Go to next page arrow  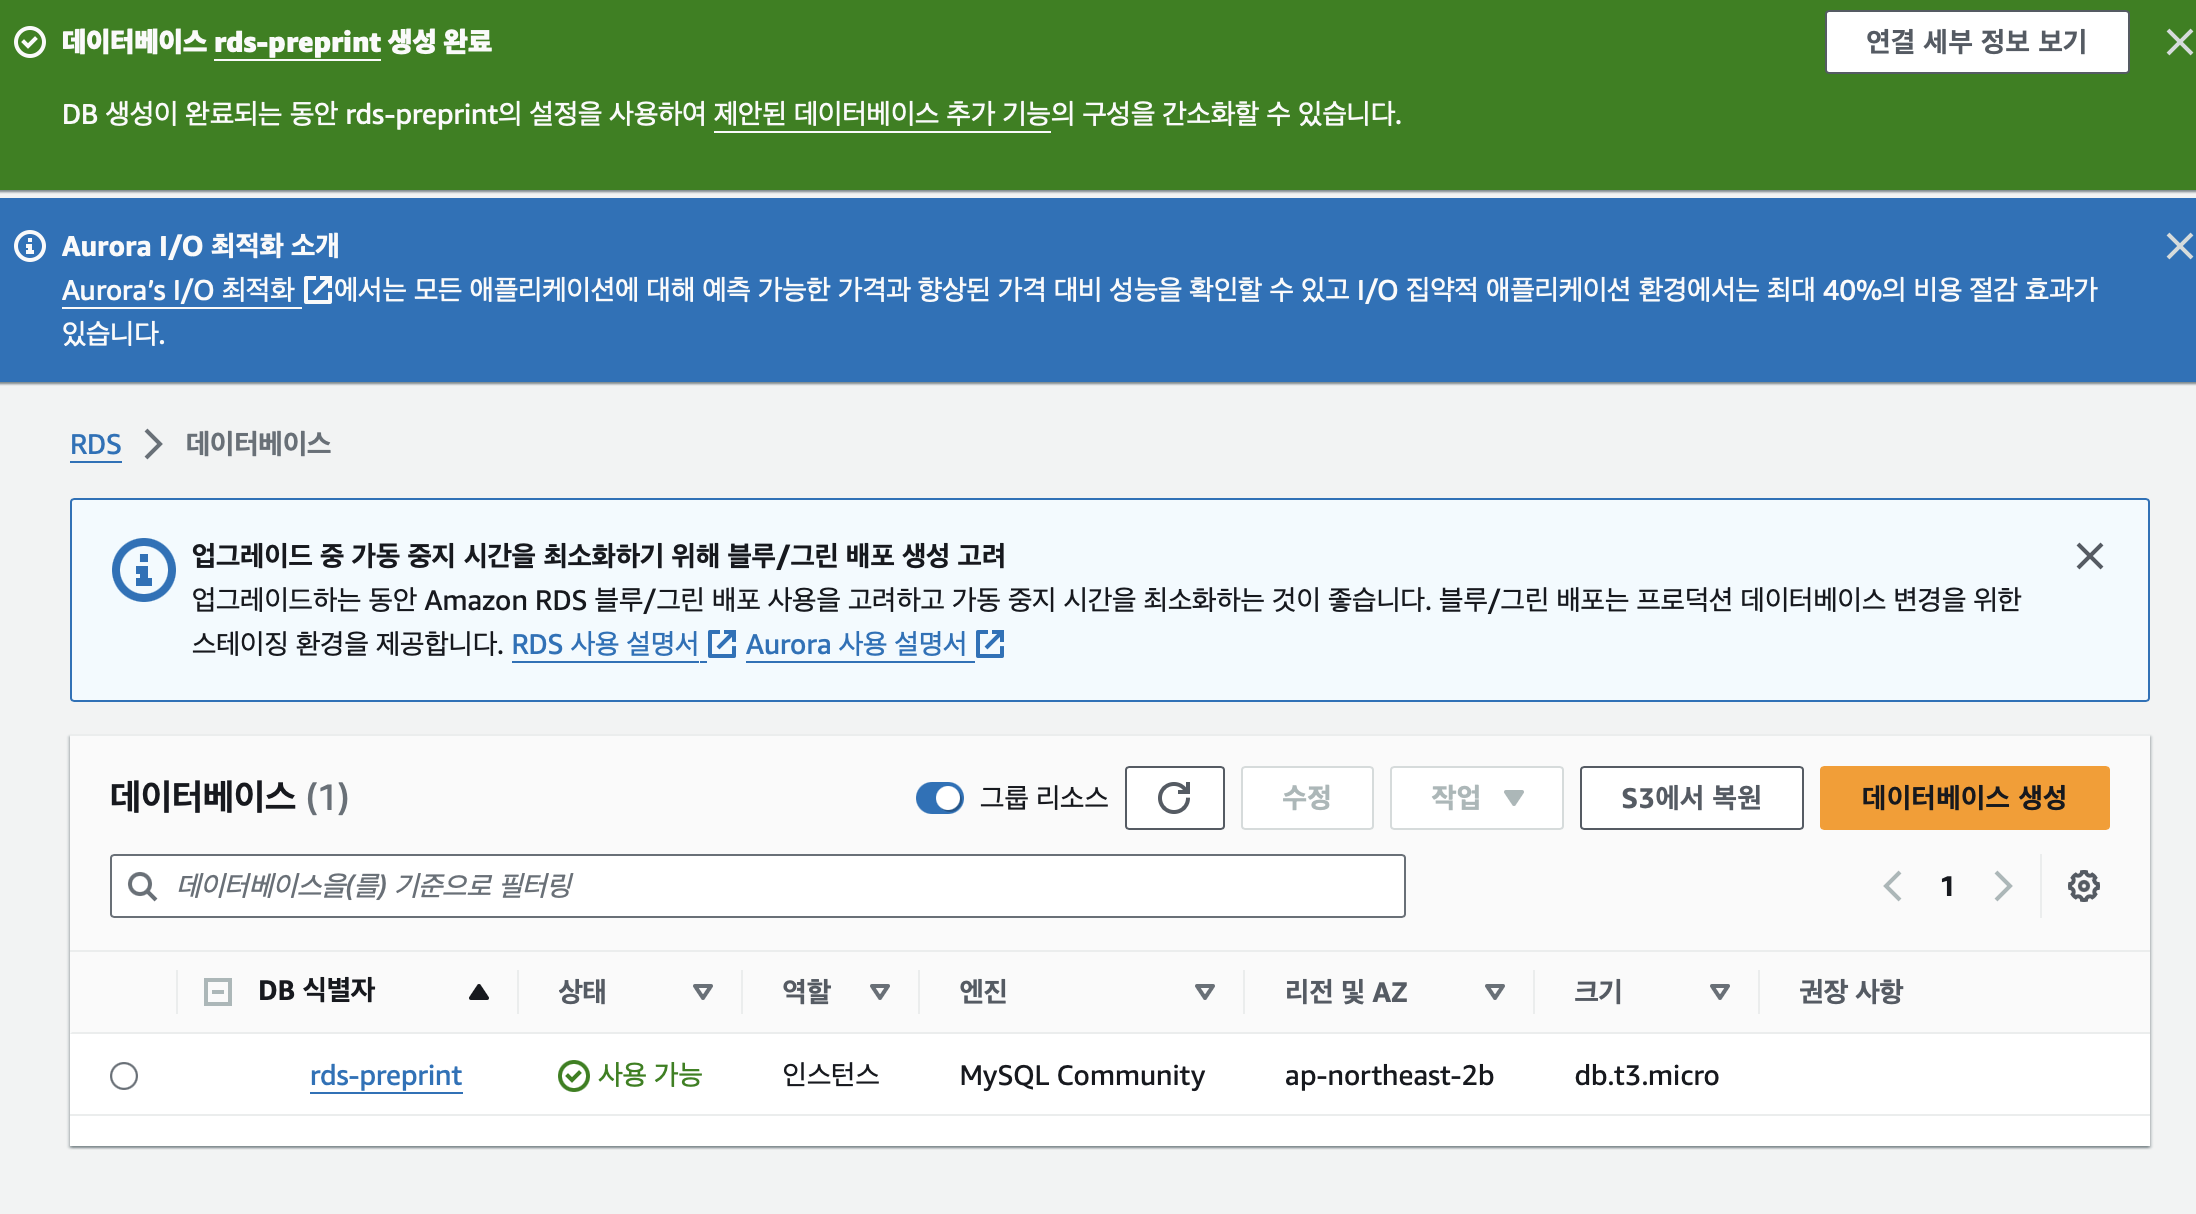click(2002, 886)
